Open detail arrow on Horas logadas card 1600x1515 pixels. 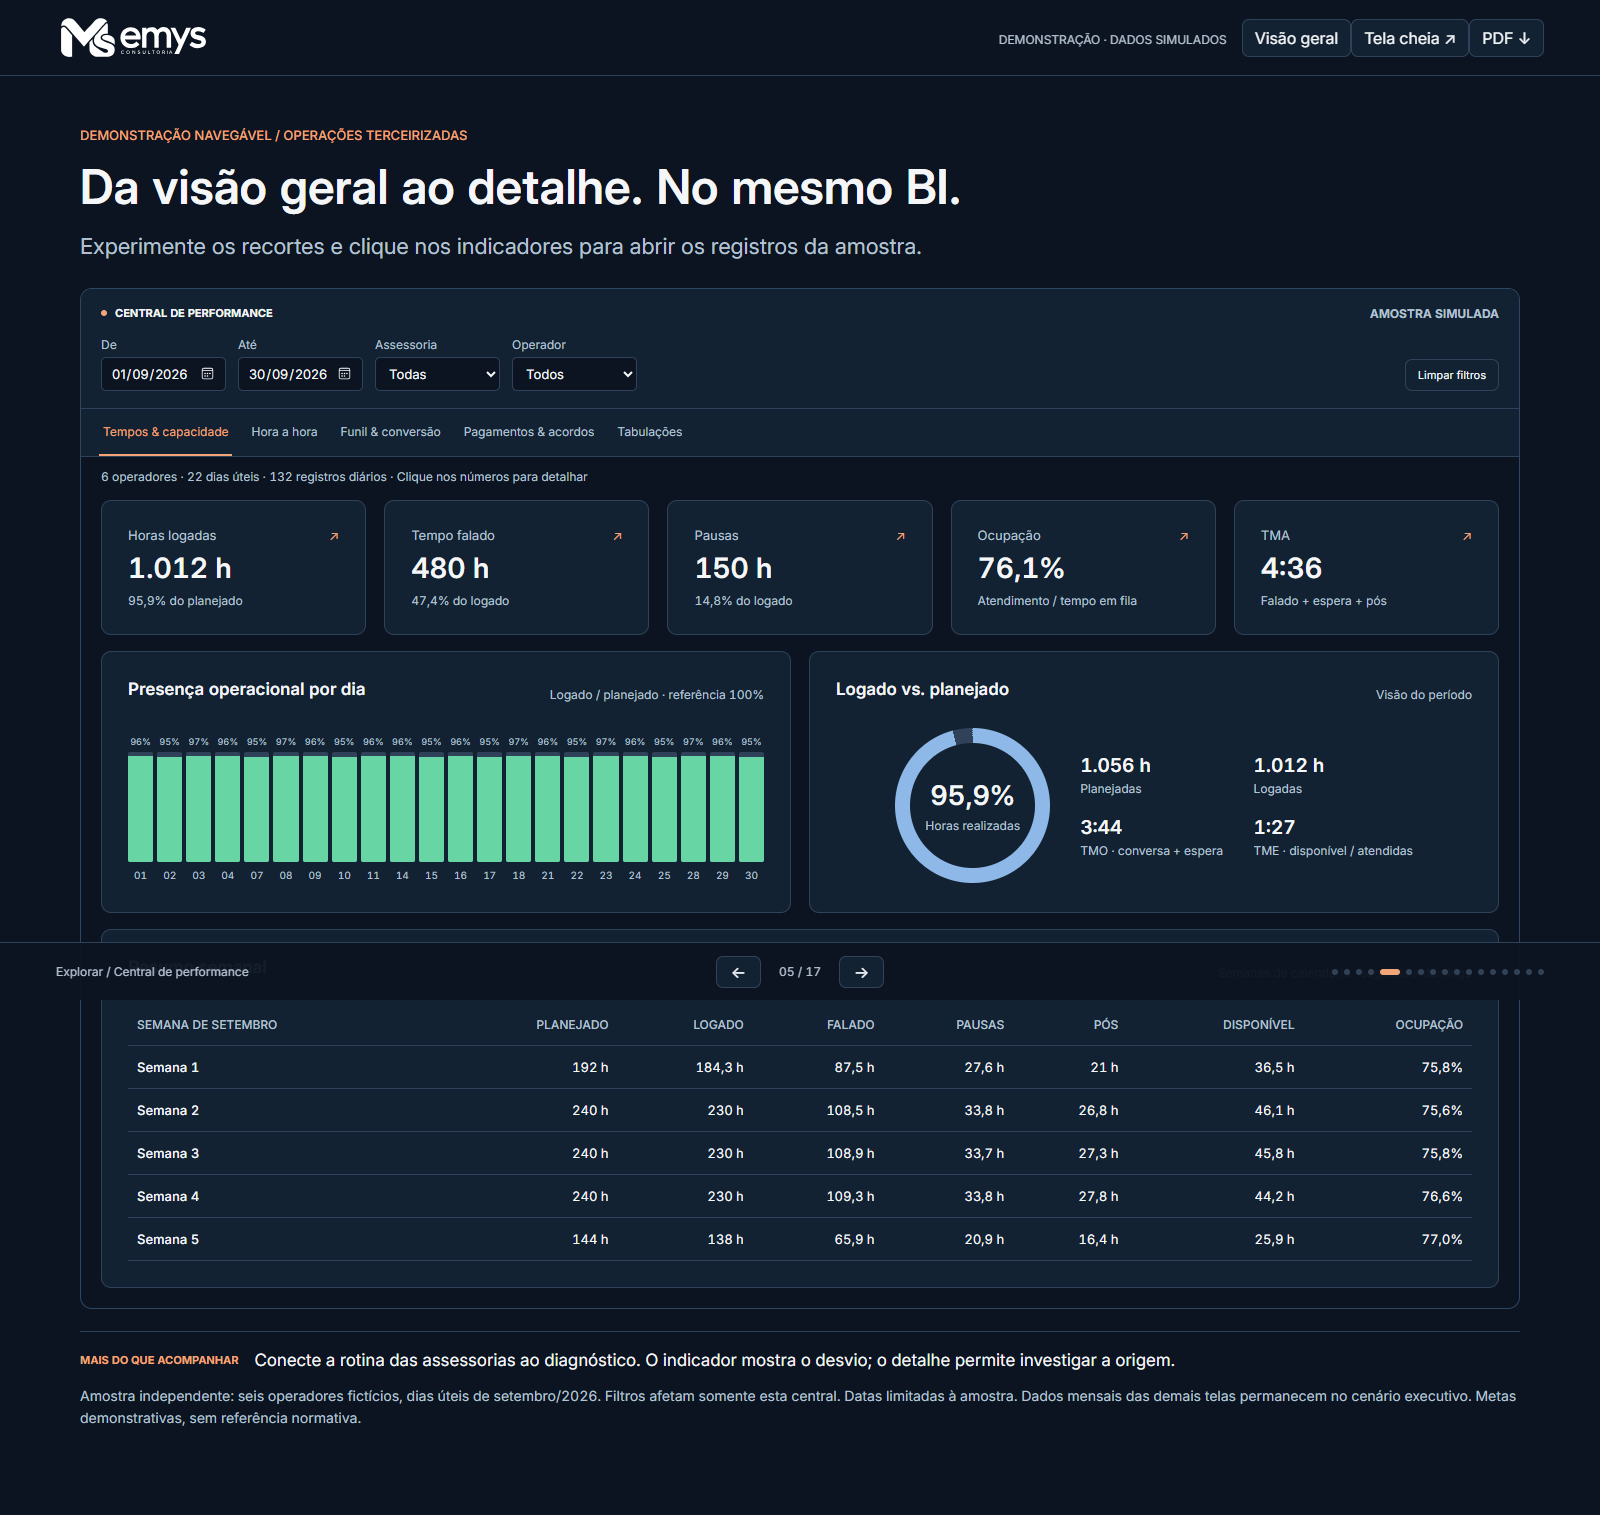coord(334,537)
